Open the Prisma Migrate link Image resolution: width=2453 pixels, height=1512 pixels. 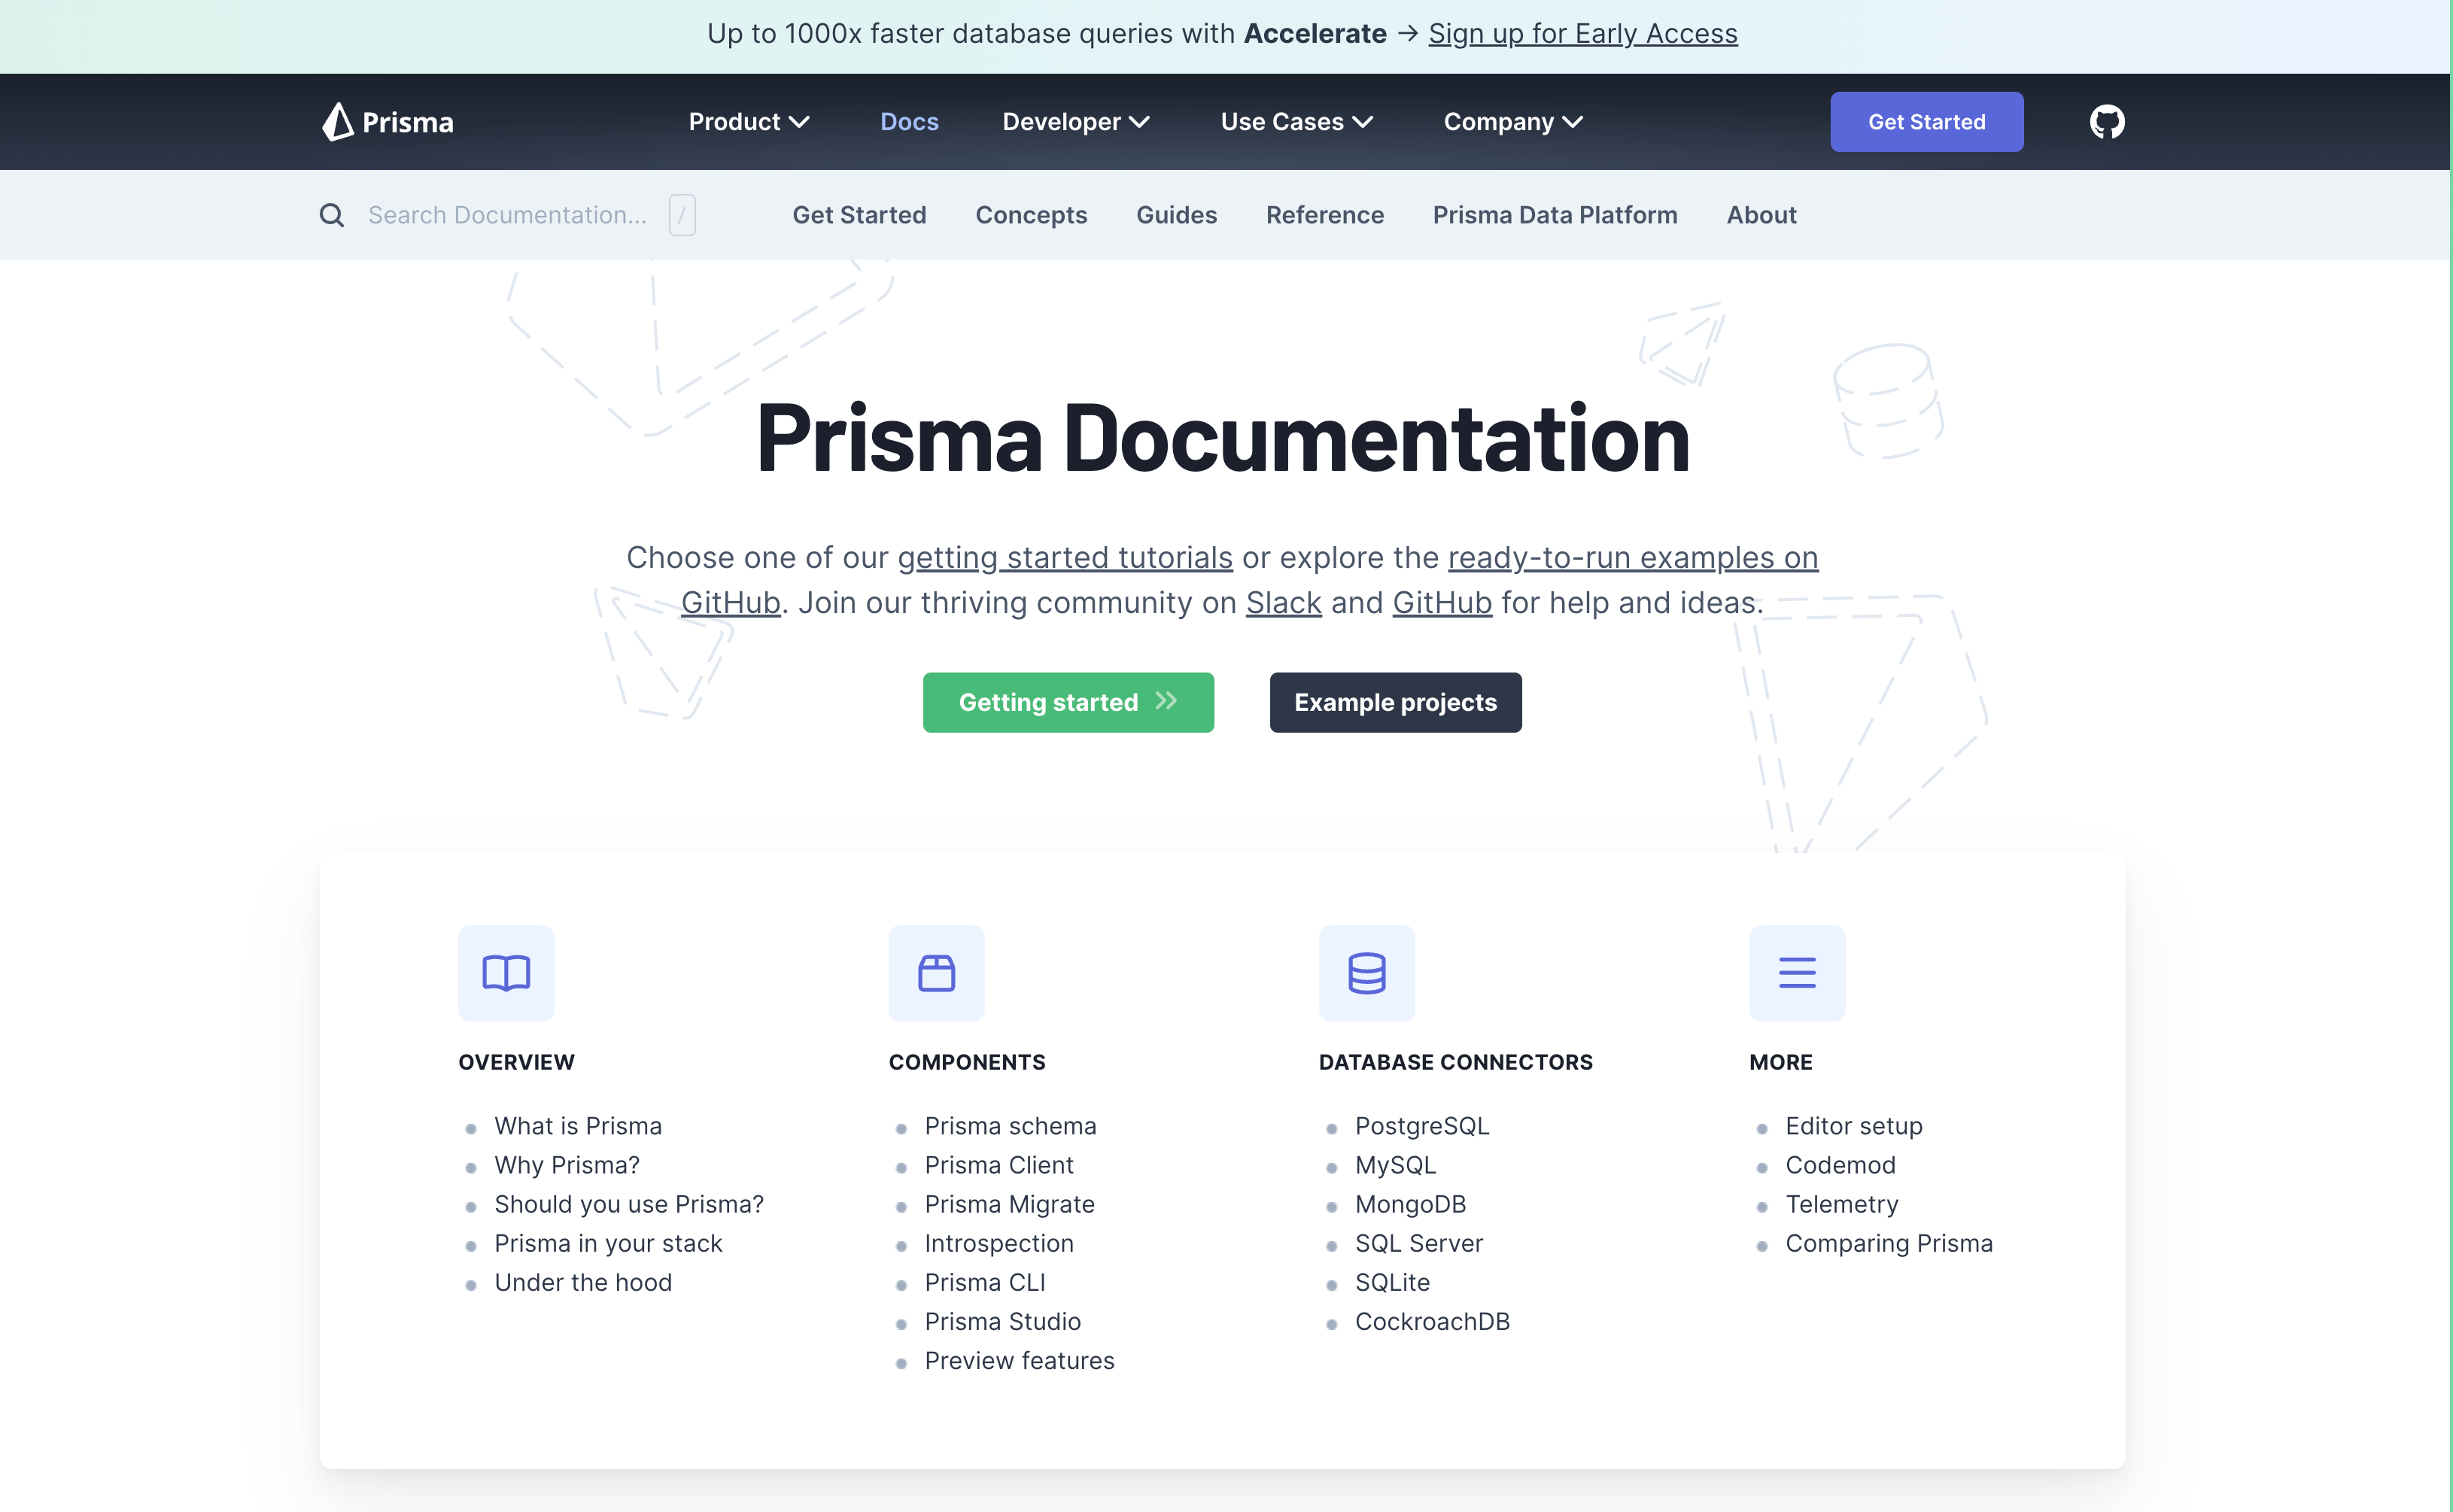click(1009, 1204)
